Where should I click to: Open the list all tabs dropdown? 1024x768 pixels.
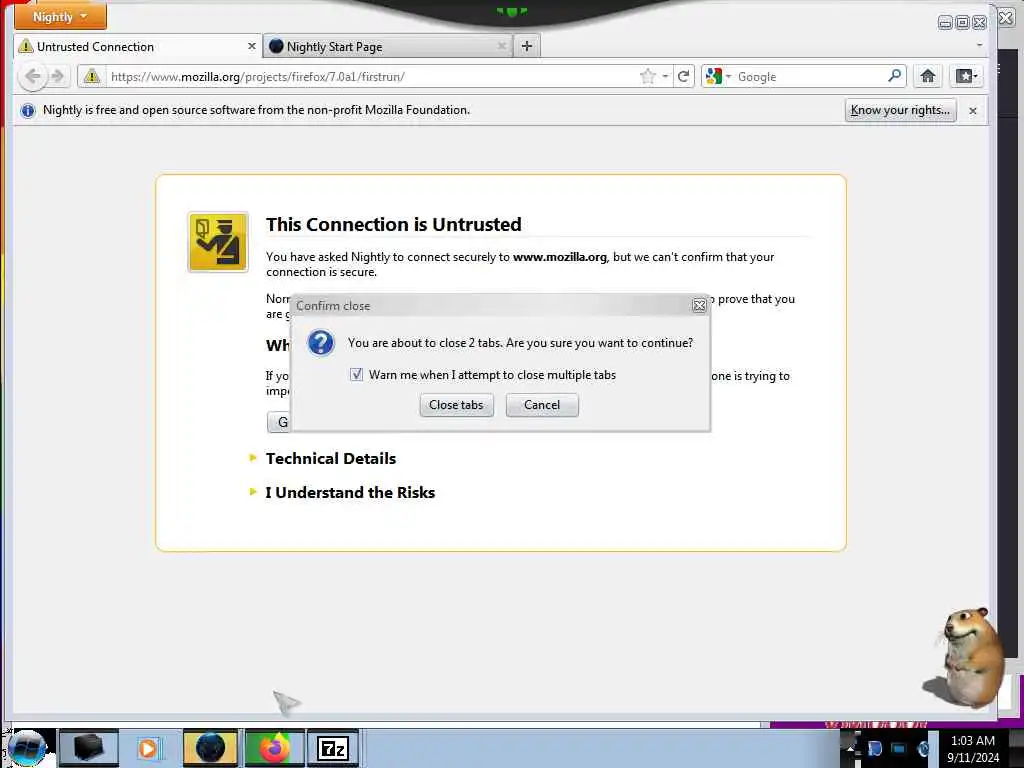coord(979,46)
